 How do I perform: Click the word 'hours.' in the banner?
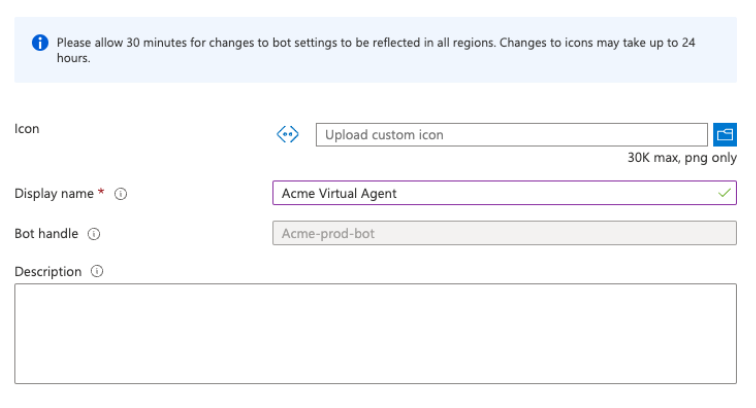coord(73,58)
